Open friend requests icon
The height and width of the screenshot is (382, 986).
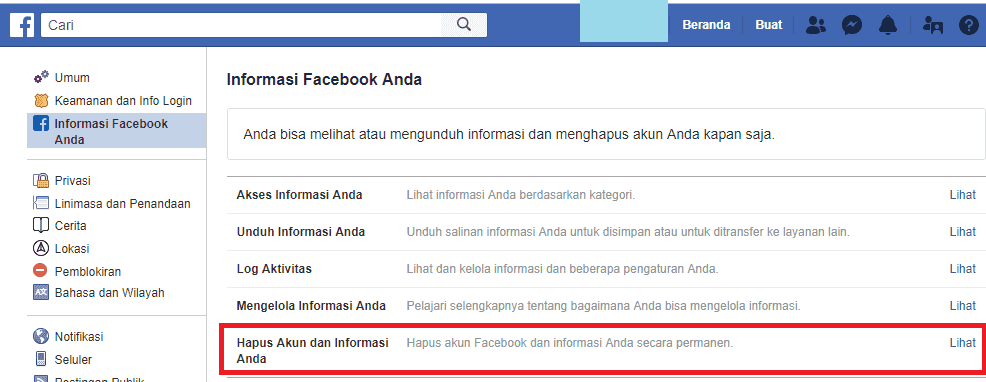[816, 25]
